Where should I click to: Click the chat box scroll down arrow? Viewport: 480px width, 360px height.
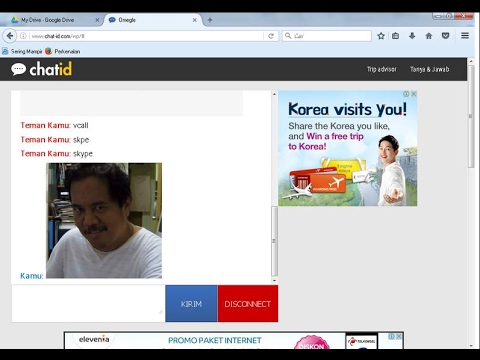pyautogui.click(x=274, y=281)
